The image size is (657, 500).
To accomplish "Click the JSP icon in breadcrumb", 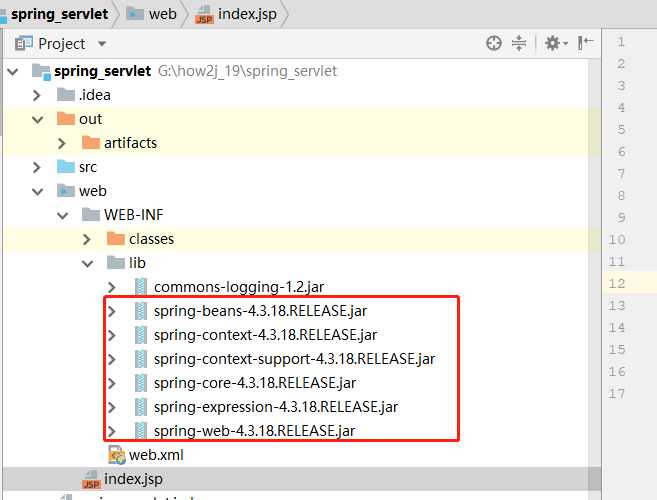I will pos(204,15).
